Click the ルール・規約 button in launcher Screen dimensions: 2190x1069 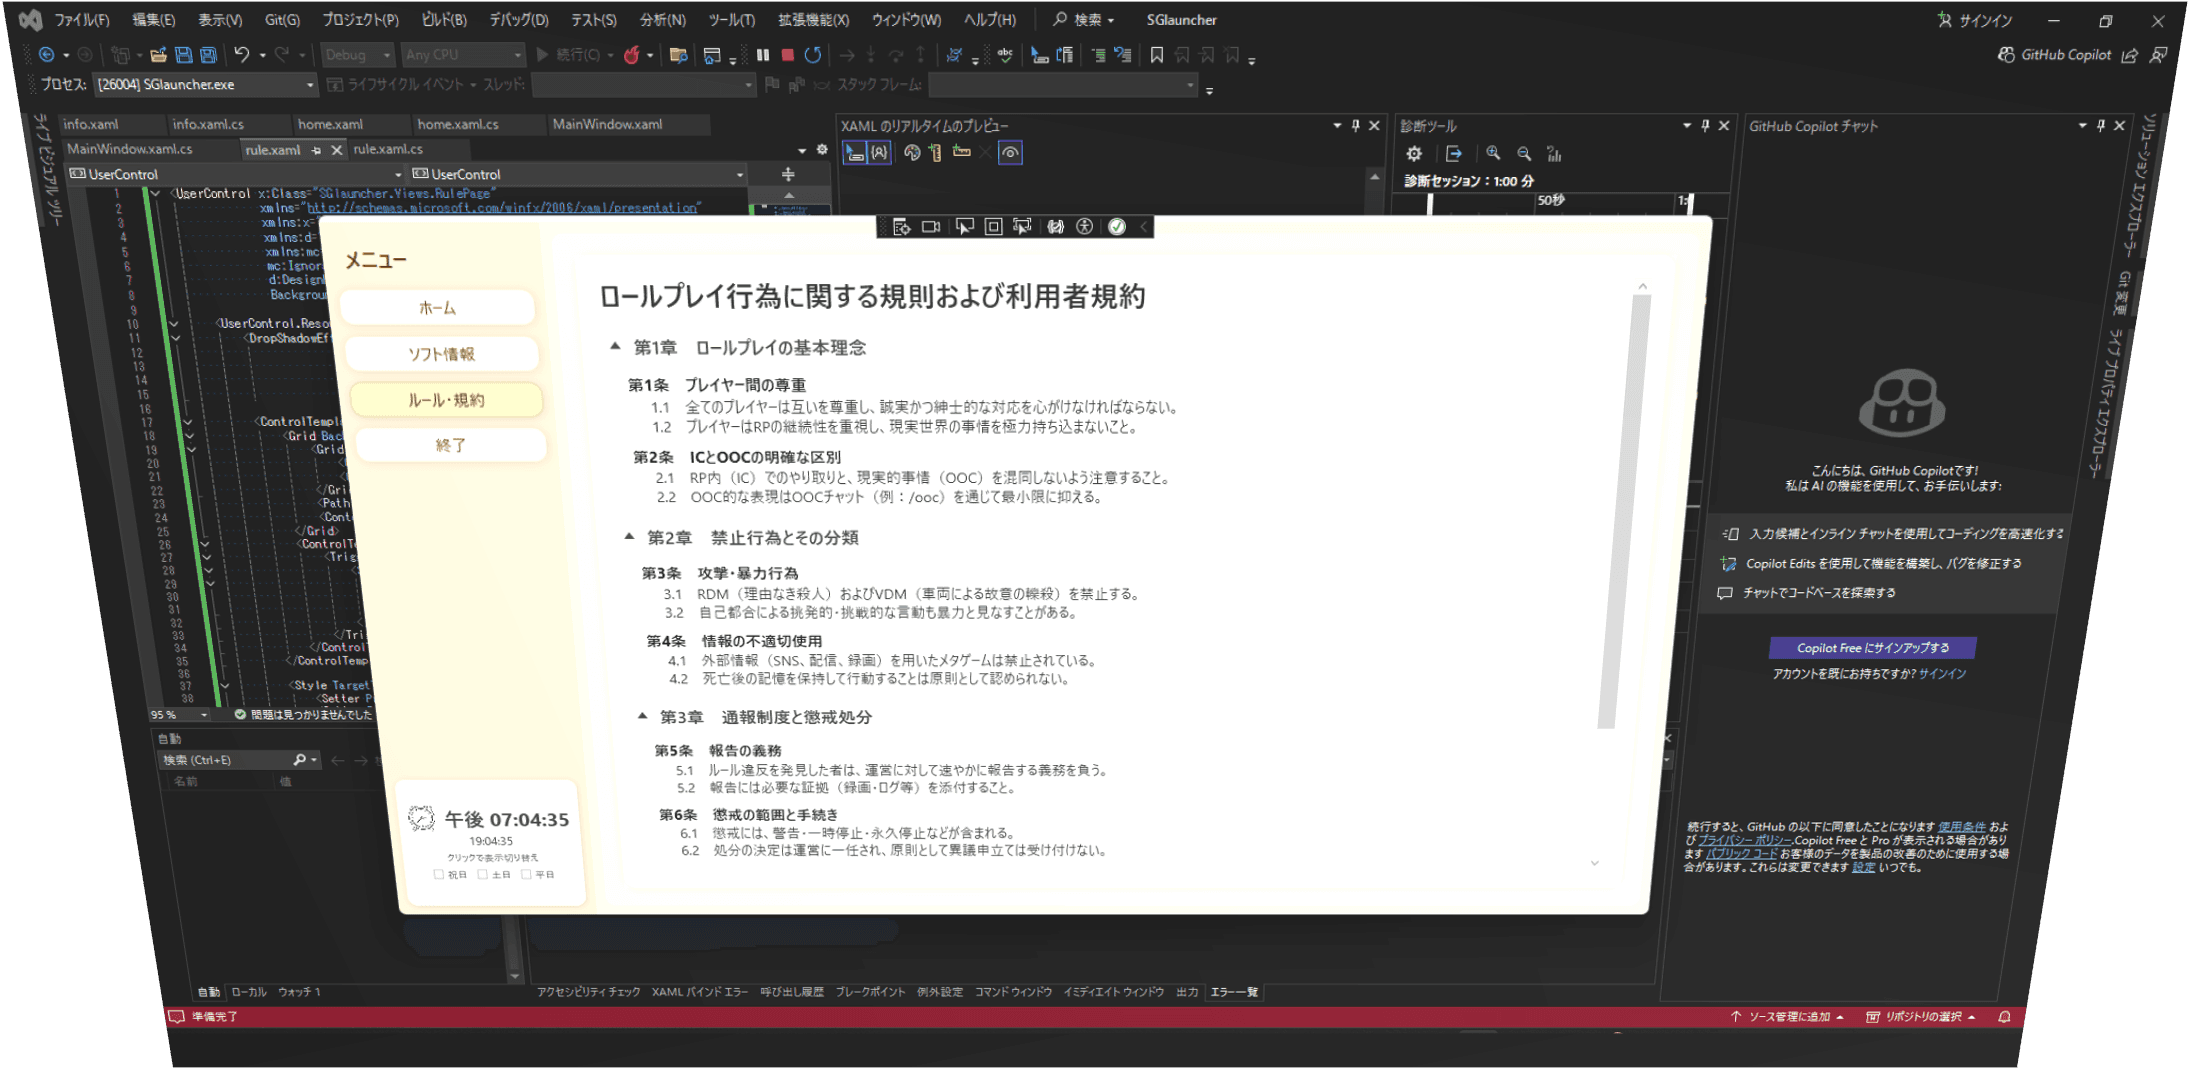446,400
